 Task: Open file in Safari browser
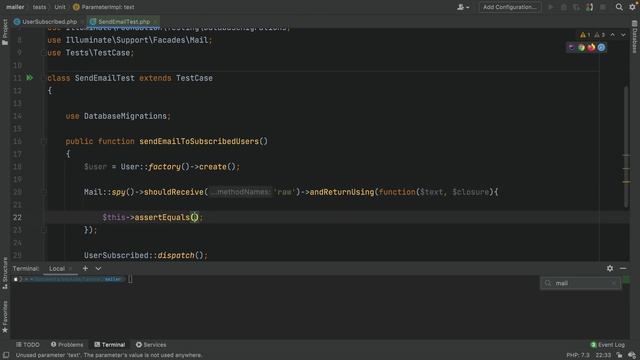(x=601, y=47)
